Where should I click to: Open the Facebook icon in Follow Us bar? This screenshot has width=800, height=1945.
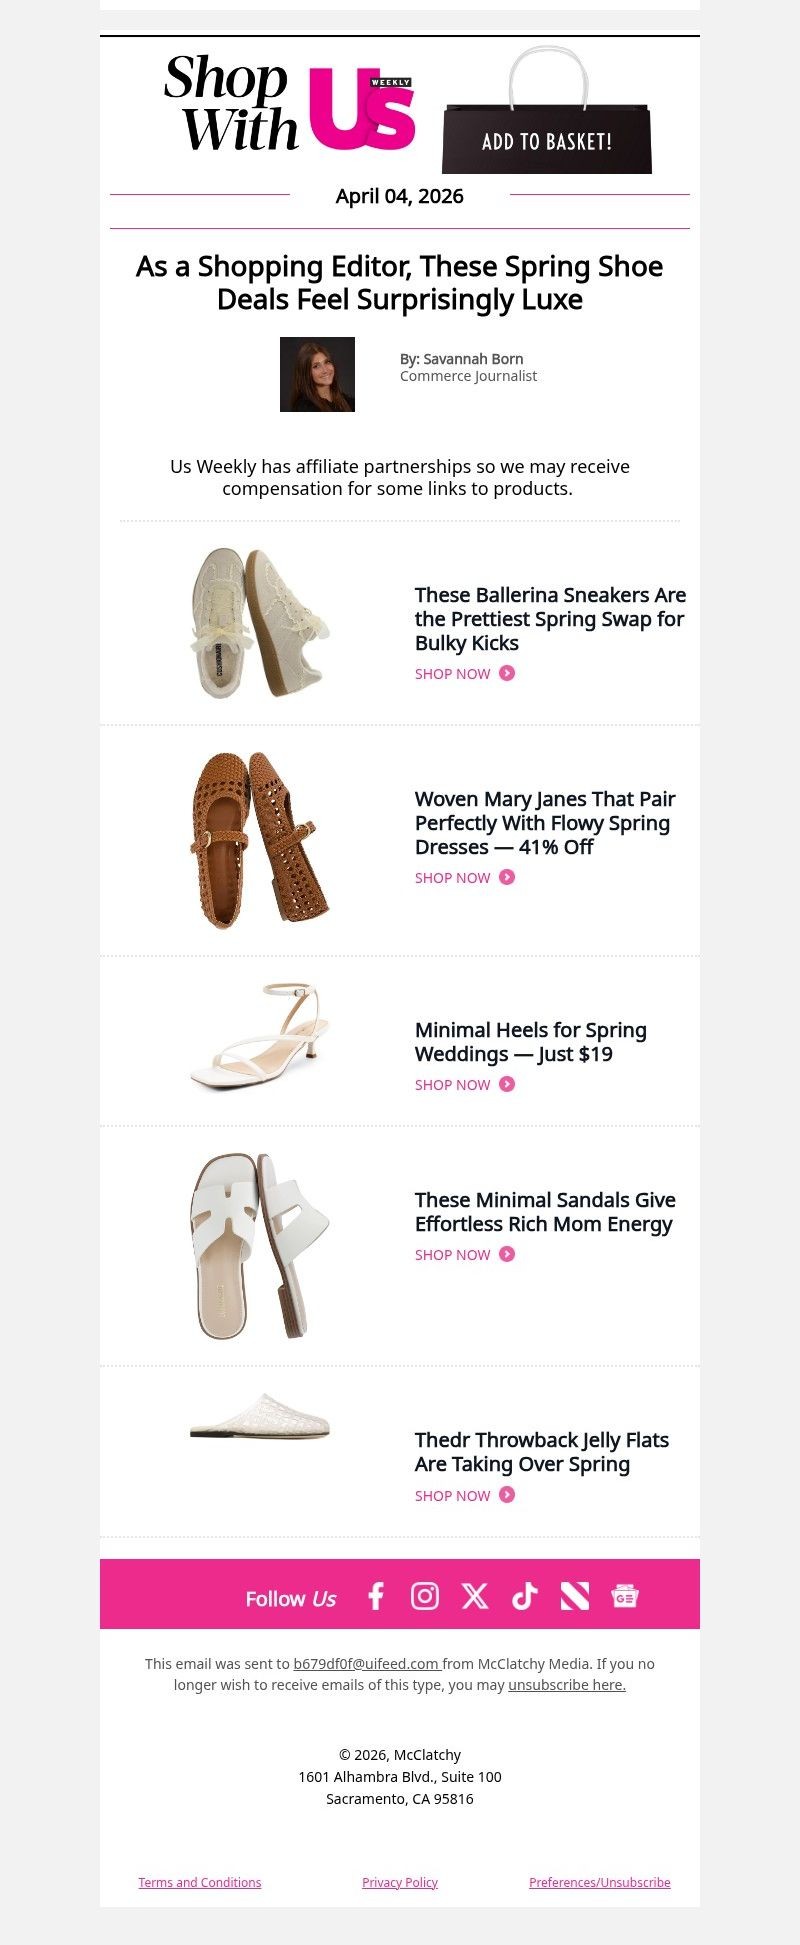point(376,1596)
